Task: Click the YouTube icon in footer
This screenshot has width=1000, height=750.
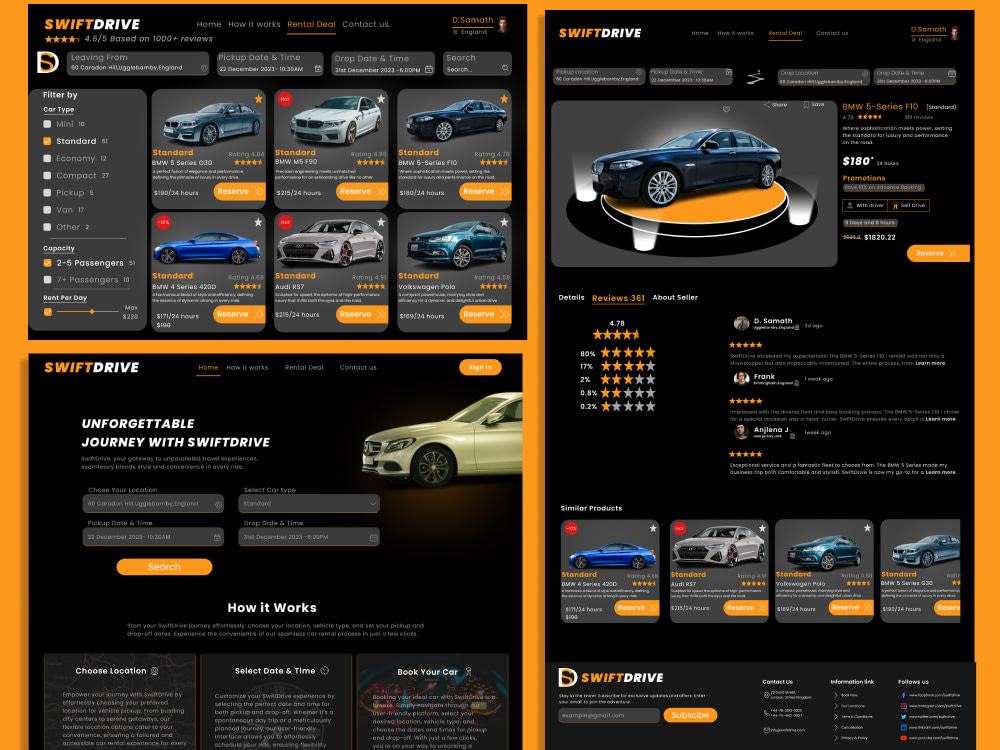Action: 903,738
